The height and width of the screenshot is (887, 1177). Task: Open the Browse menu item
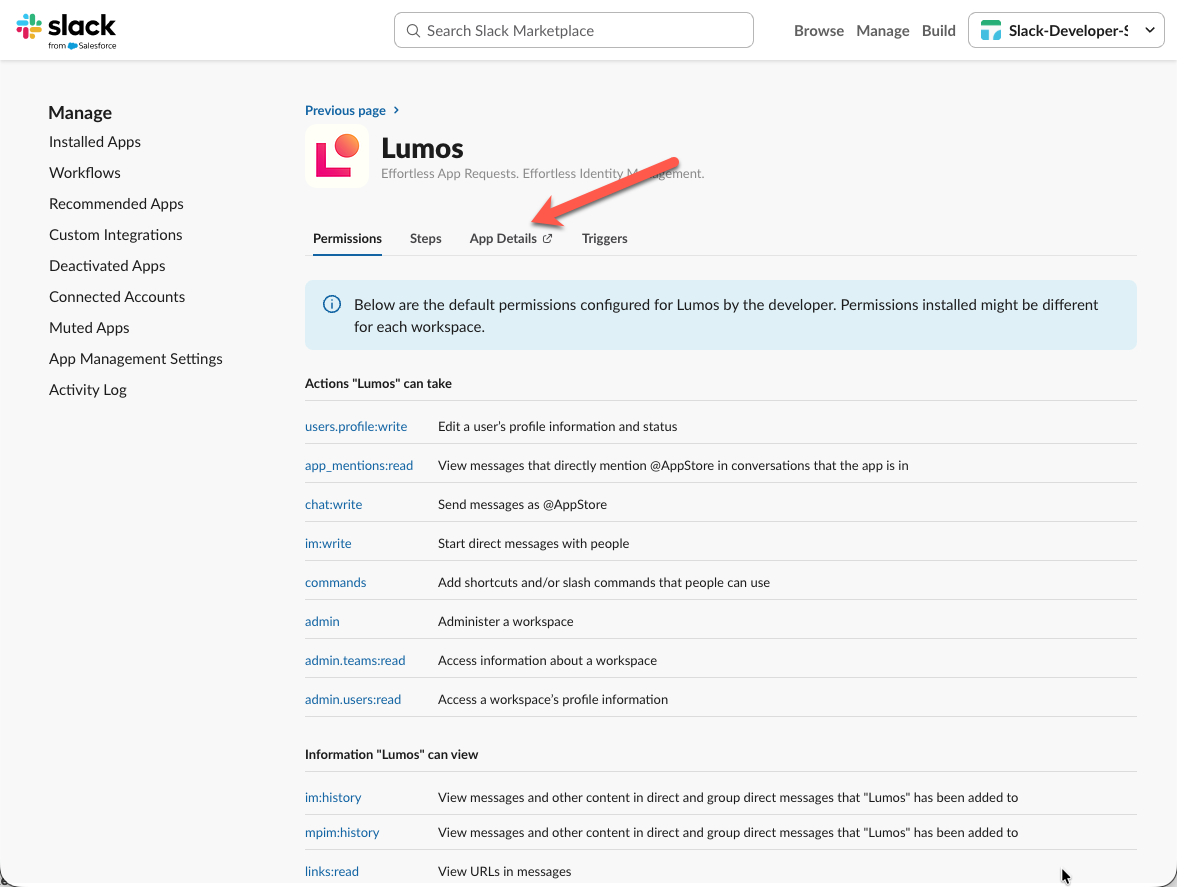[818, 31]
